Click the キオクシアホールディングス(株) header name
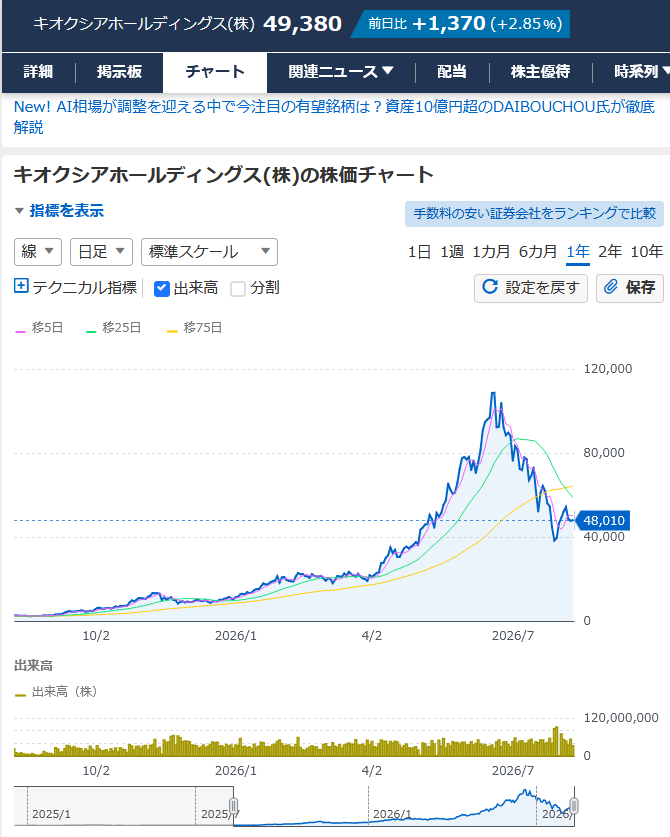This screenshot has height=837, width=670. tap(144, 24)
